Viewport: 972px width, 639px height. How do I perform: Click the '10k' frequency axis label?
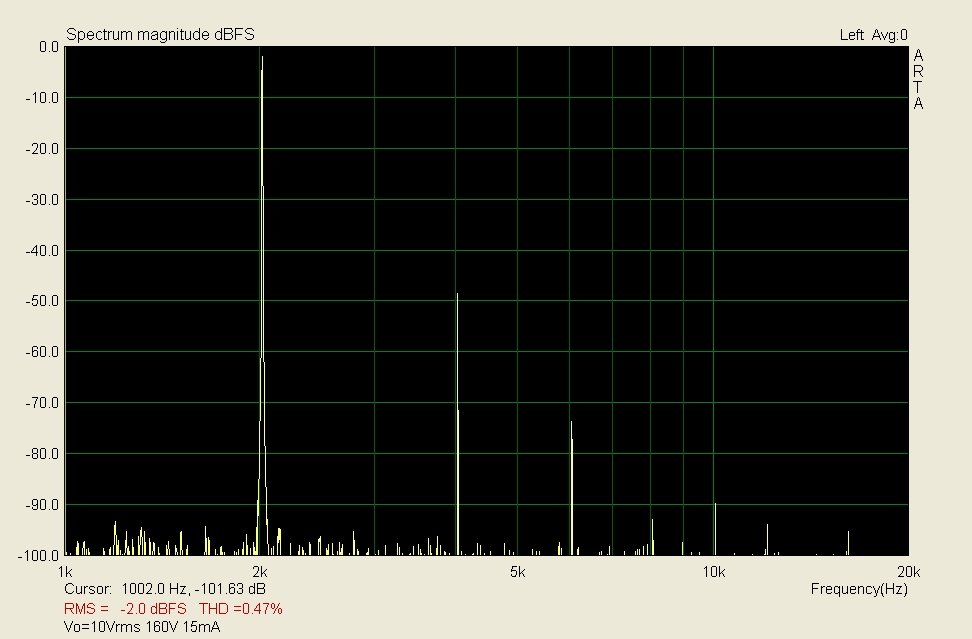click(x=714, y=571)
